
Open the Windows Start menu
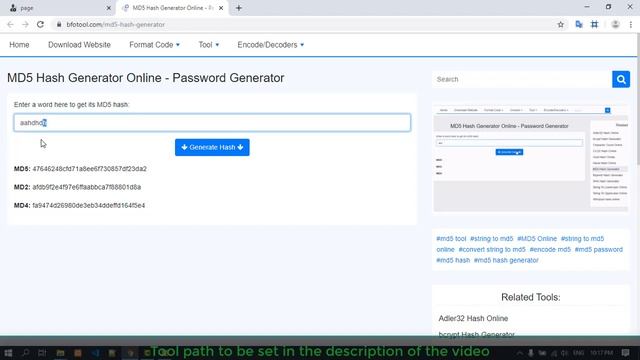click(8, 353)
